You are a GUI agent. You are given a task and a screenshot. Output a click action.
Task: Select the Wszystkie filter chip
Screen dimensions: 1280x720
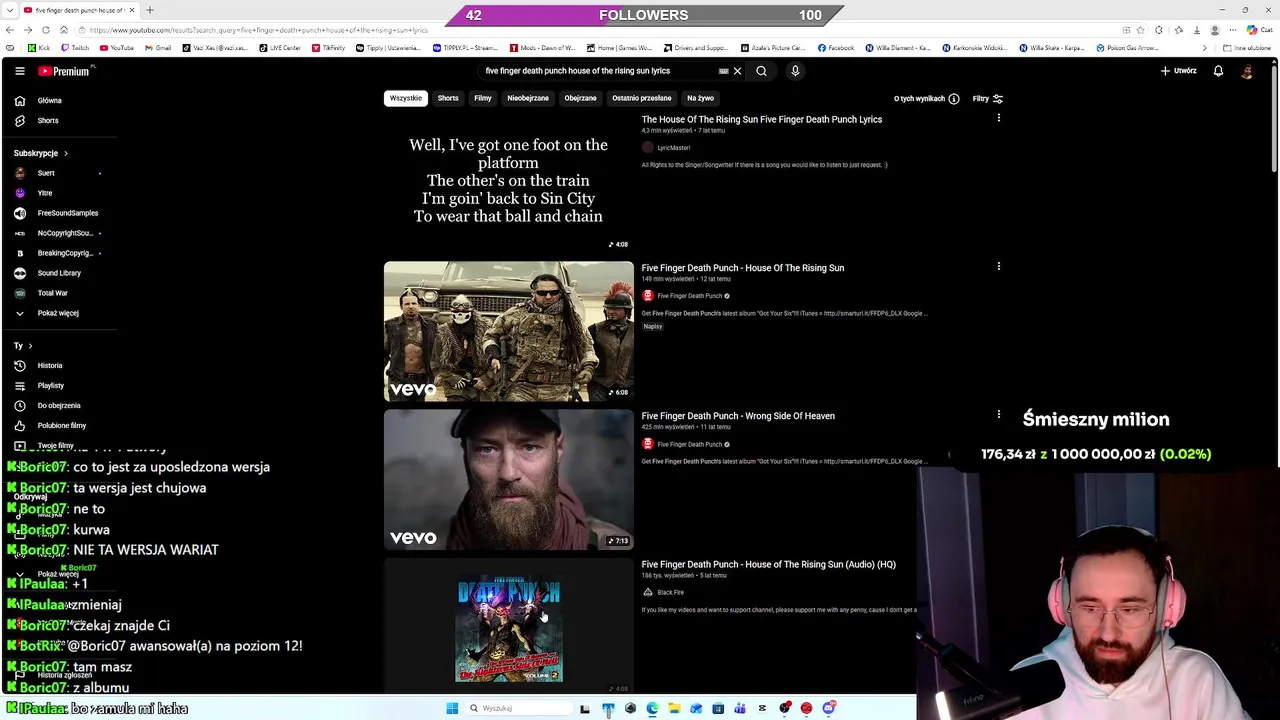(x=405, y=98)
